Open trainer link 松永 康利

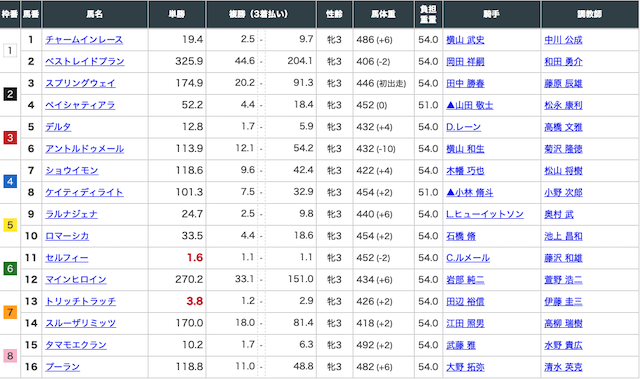pos(563,105)
